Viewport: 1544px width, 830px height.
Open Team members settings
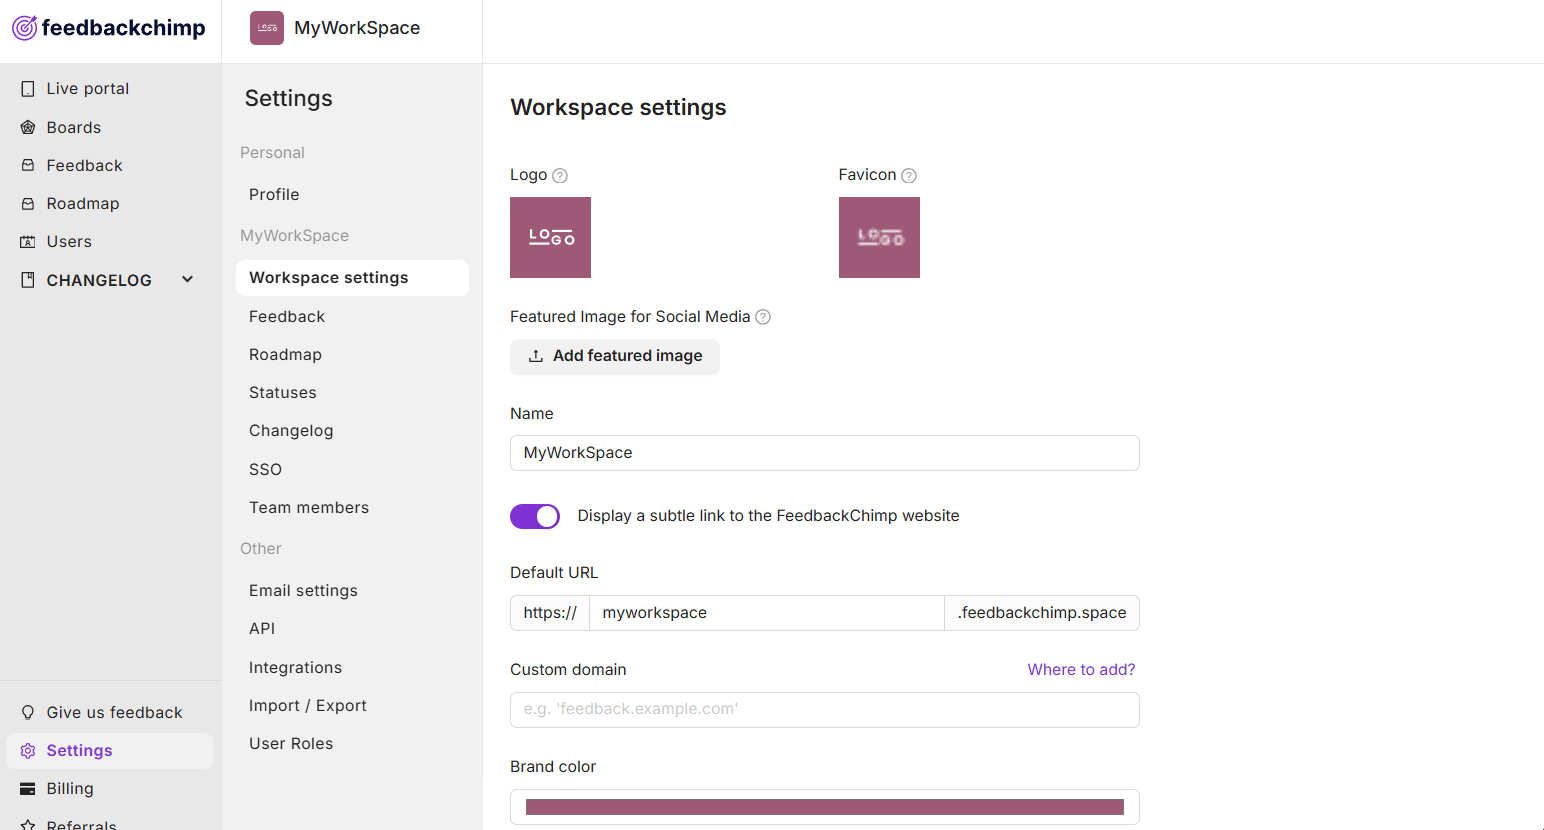[x=309, y=508]
